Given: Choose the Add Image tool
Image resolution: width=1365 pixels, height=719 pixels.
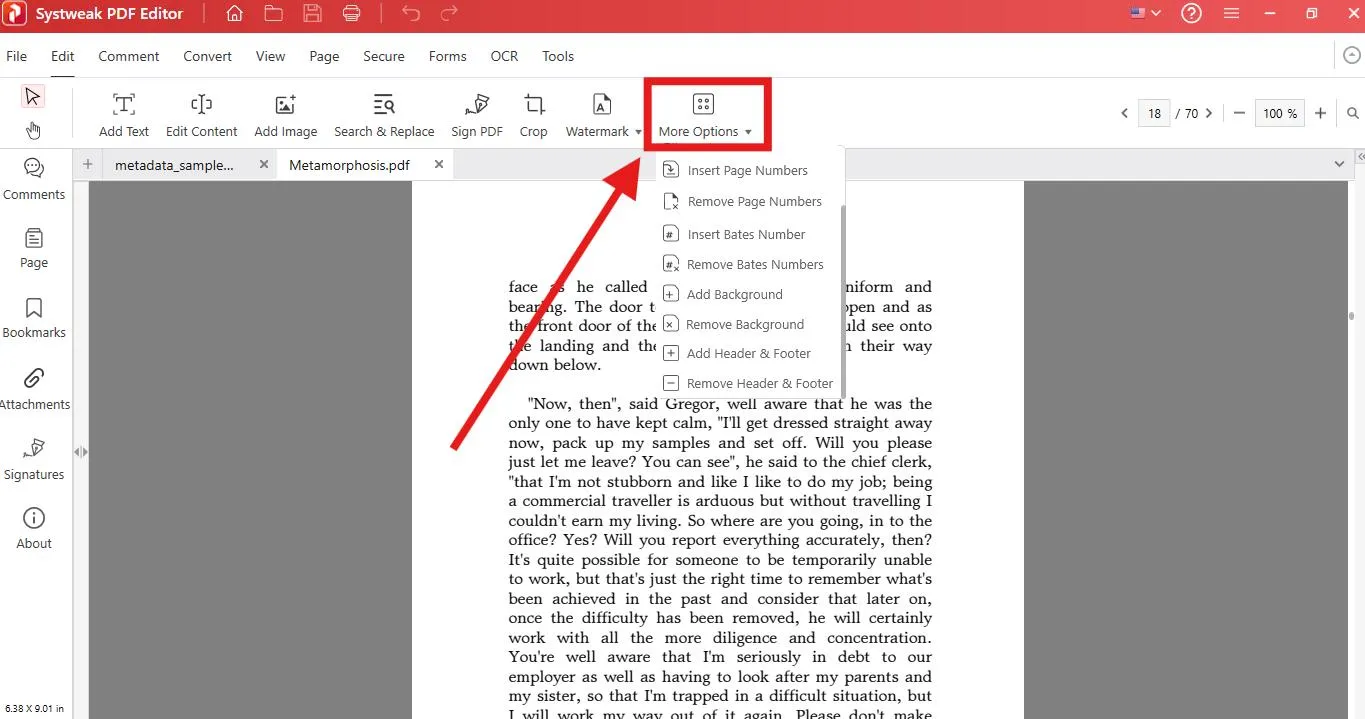Looking at the screenshot, I should click(x=285, y=115).
